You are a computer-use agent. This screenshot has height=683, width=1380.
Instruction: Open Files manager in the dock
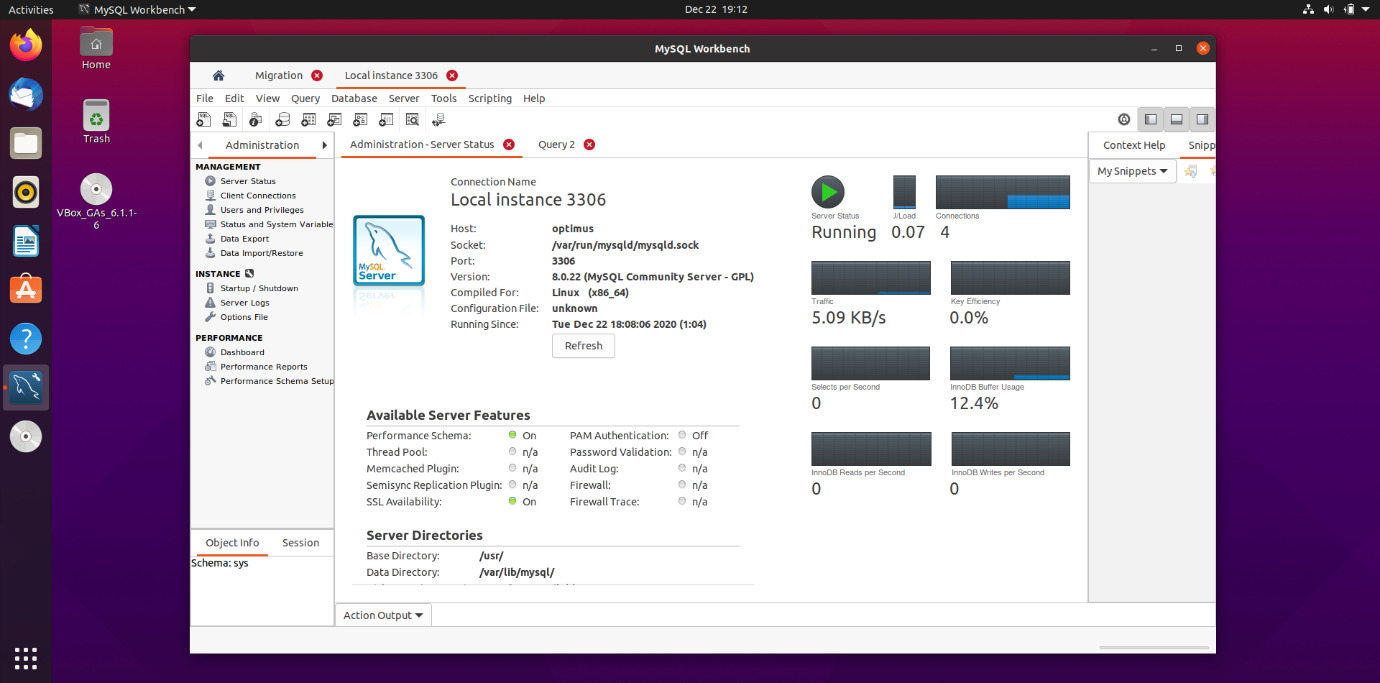point(26,143)
